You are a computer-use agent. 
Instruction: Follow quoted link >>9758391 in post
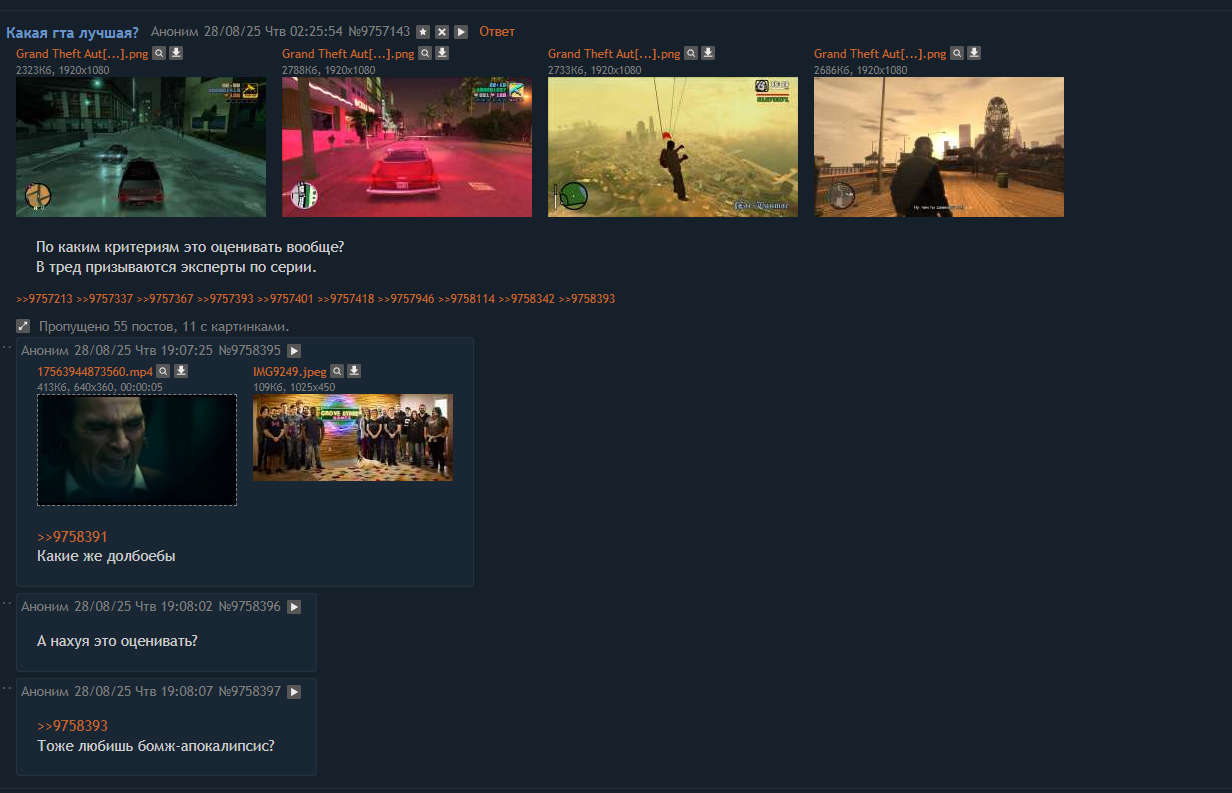[72, 537]
